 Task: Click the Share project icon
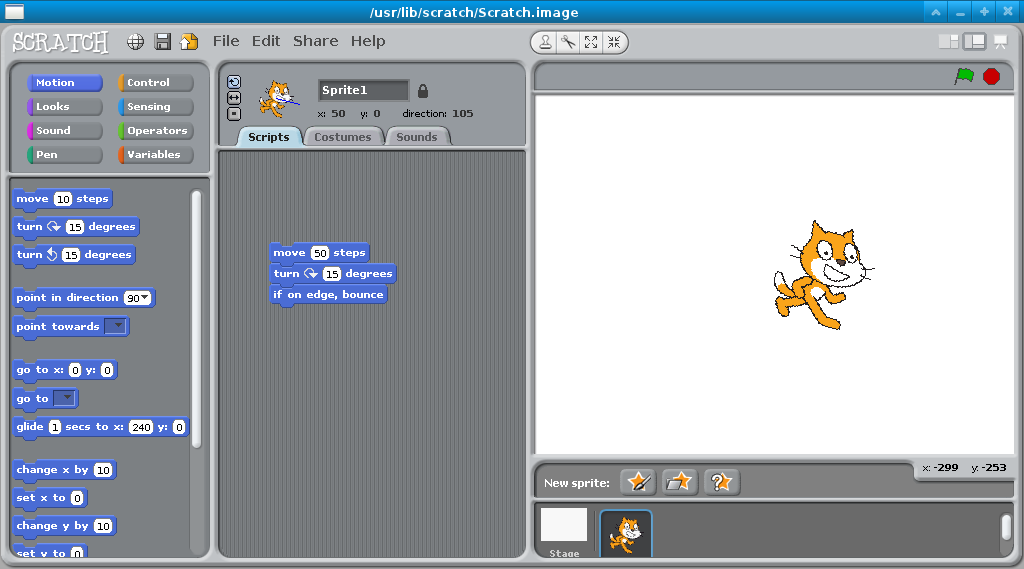(189, 42)
